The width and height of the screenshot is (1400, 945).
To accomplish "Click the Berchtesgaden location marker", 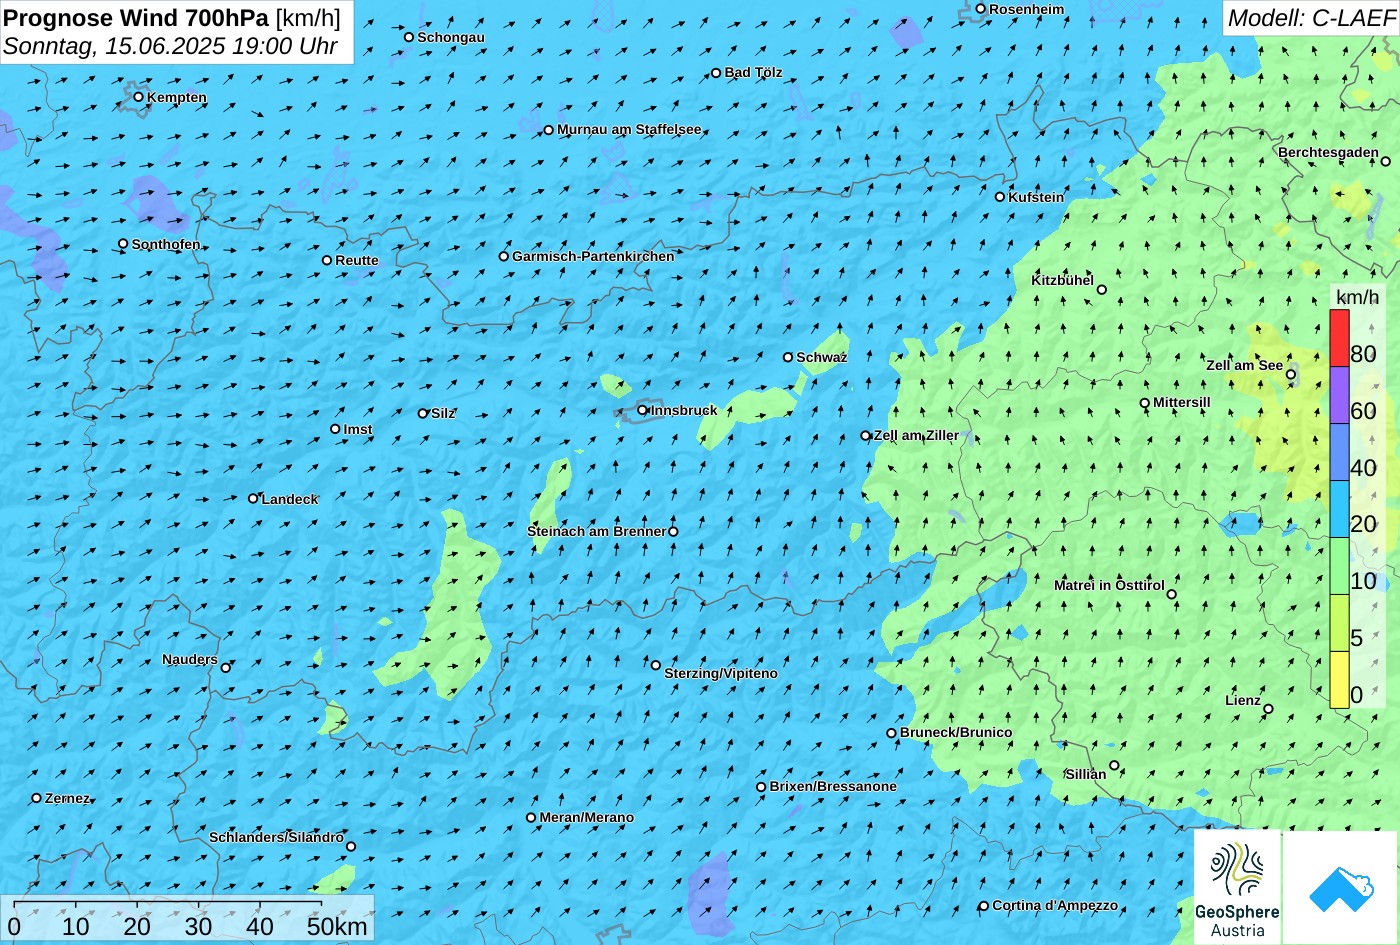I will pos(1386,161).
